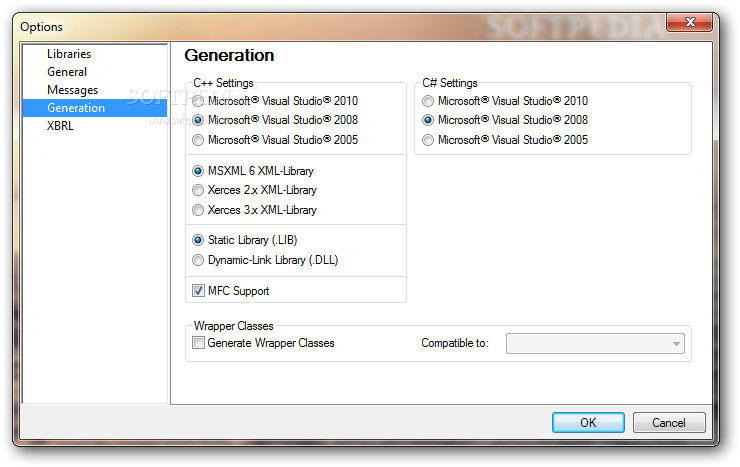Open the Libraries options page
The width and height of the screenshot is (740, 467).
click(x=69, y=54)
